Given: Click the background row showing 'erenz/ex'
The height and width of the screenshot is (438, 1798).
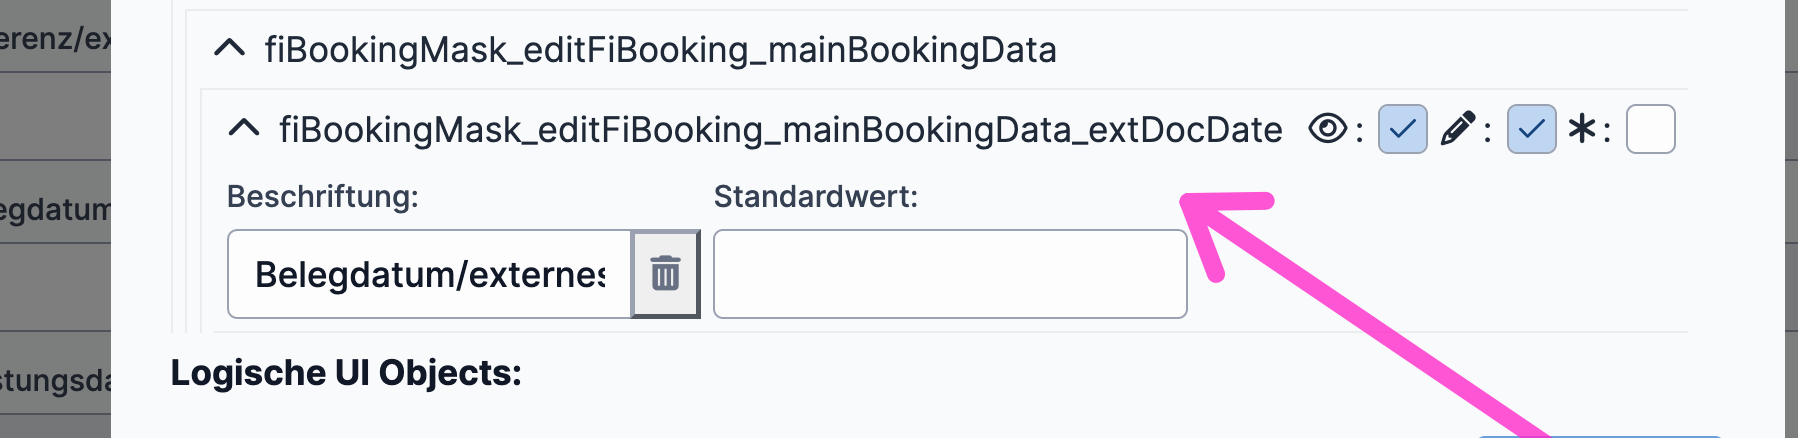Looking at the screenshot, I should pos(55,40).
